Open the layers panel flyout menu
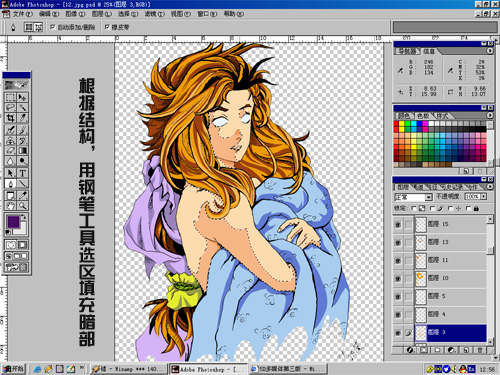Screen dimensions: 500x375 point(490,187)
